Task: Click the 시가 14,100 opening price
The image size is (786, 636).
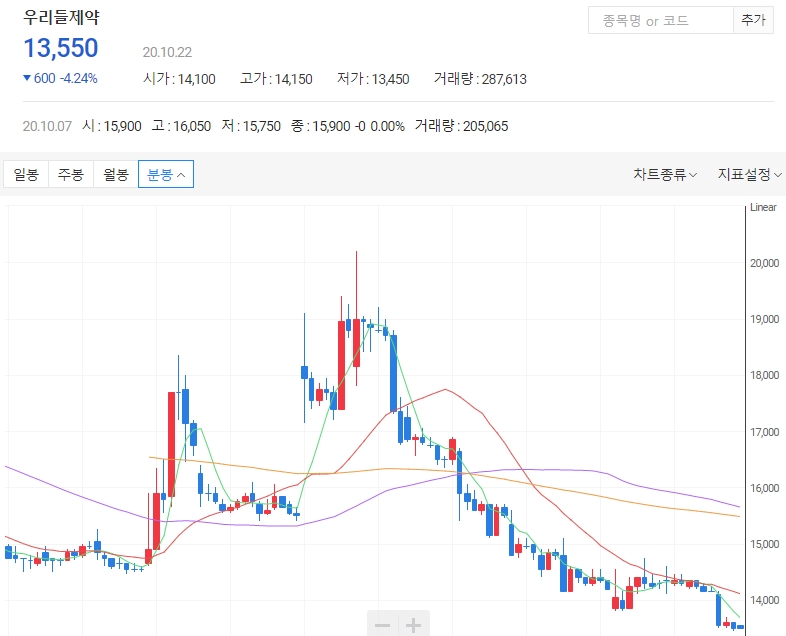Action: 179,79
